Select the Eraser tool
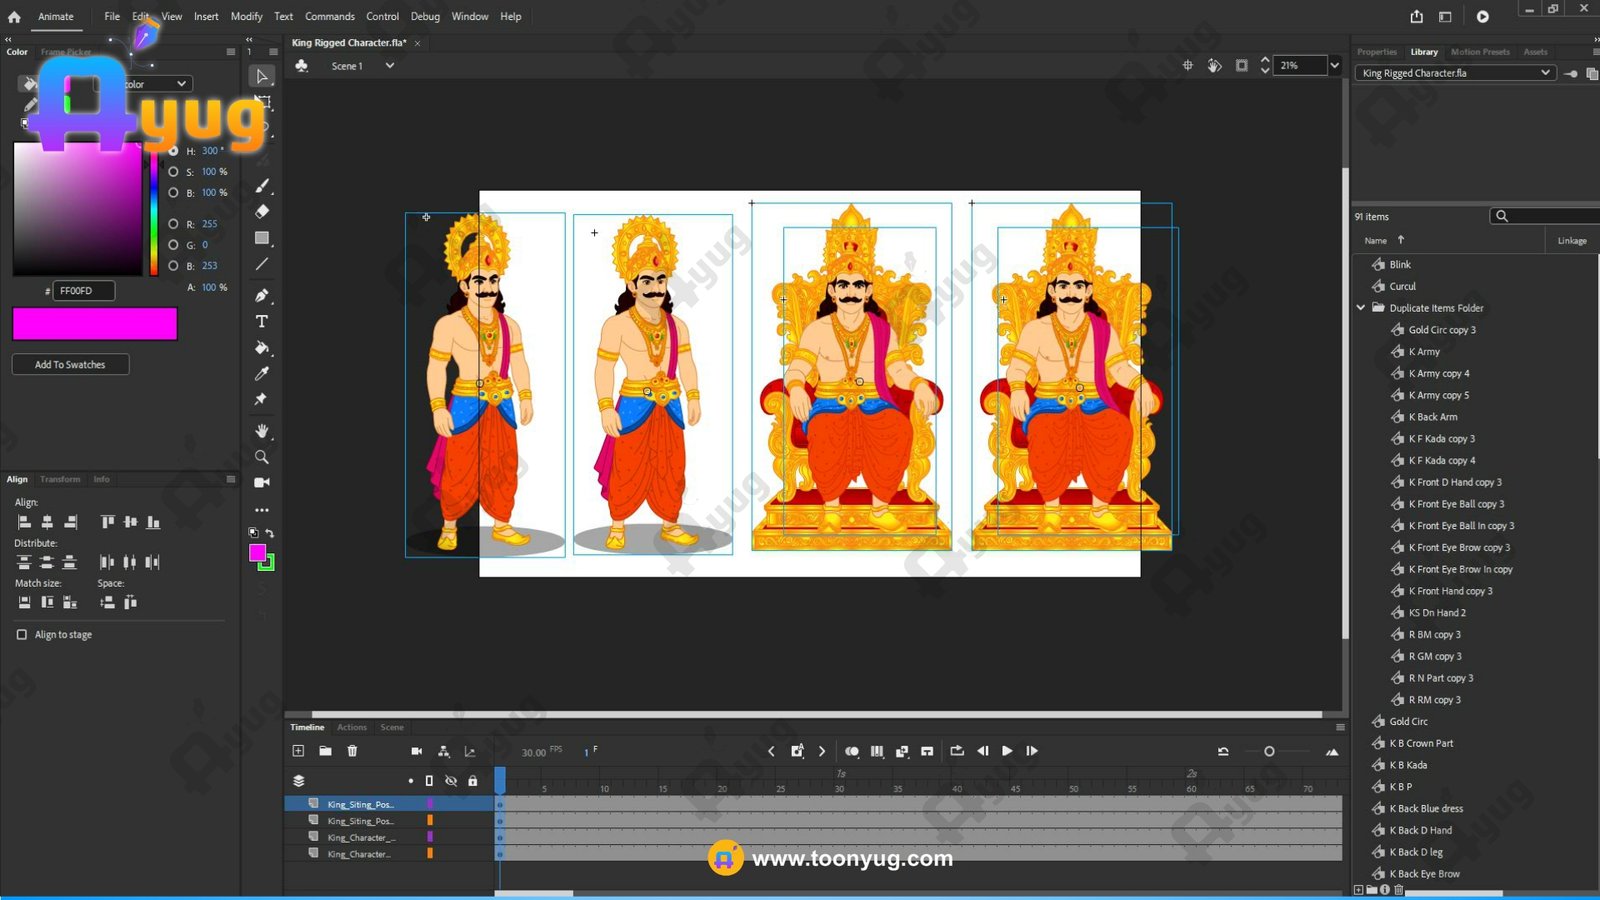 [262, 211]
